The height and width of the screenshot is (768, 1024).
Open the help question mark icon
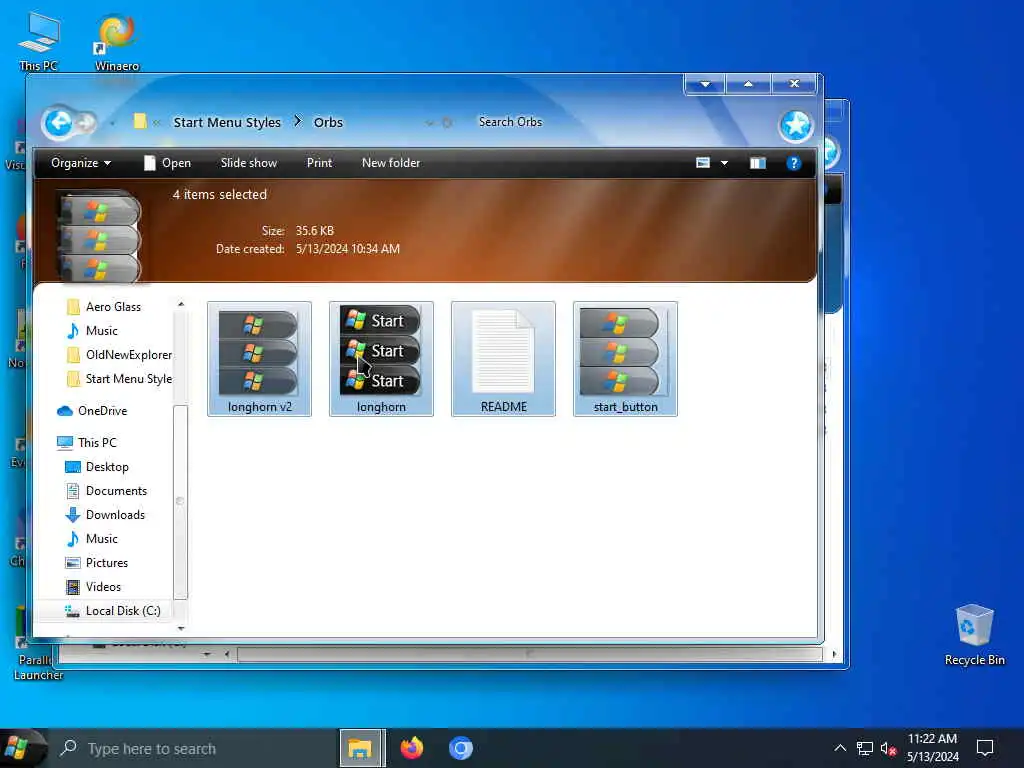[793, 163]
